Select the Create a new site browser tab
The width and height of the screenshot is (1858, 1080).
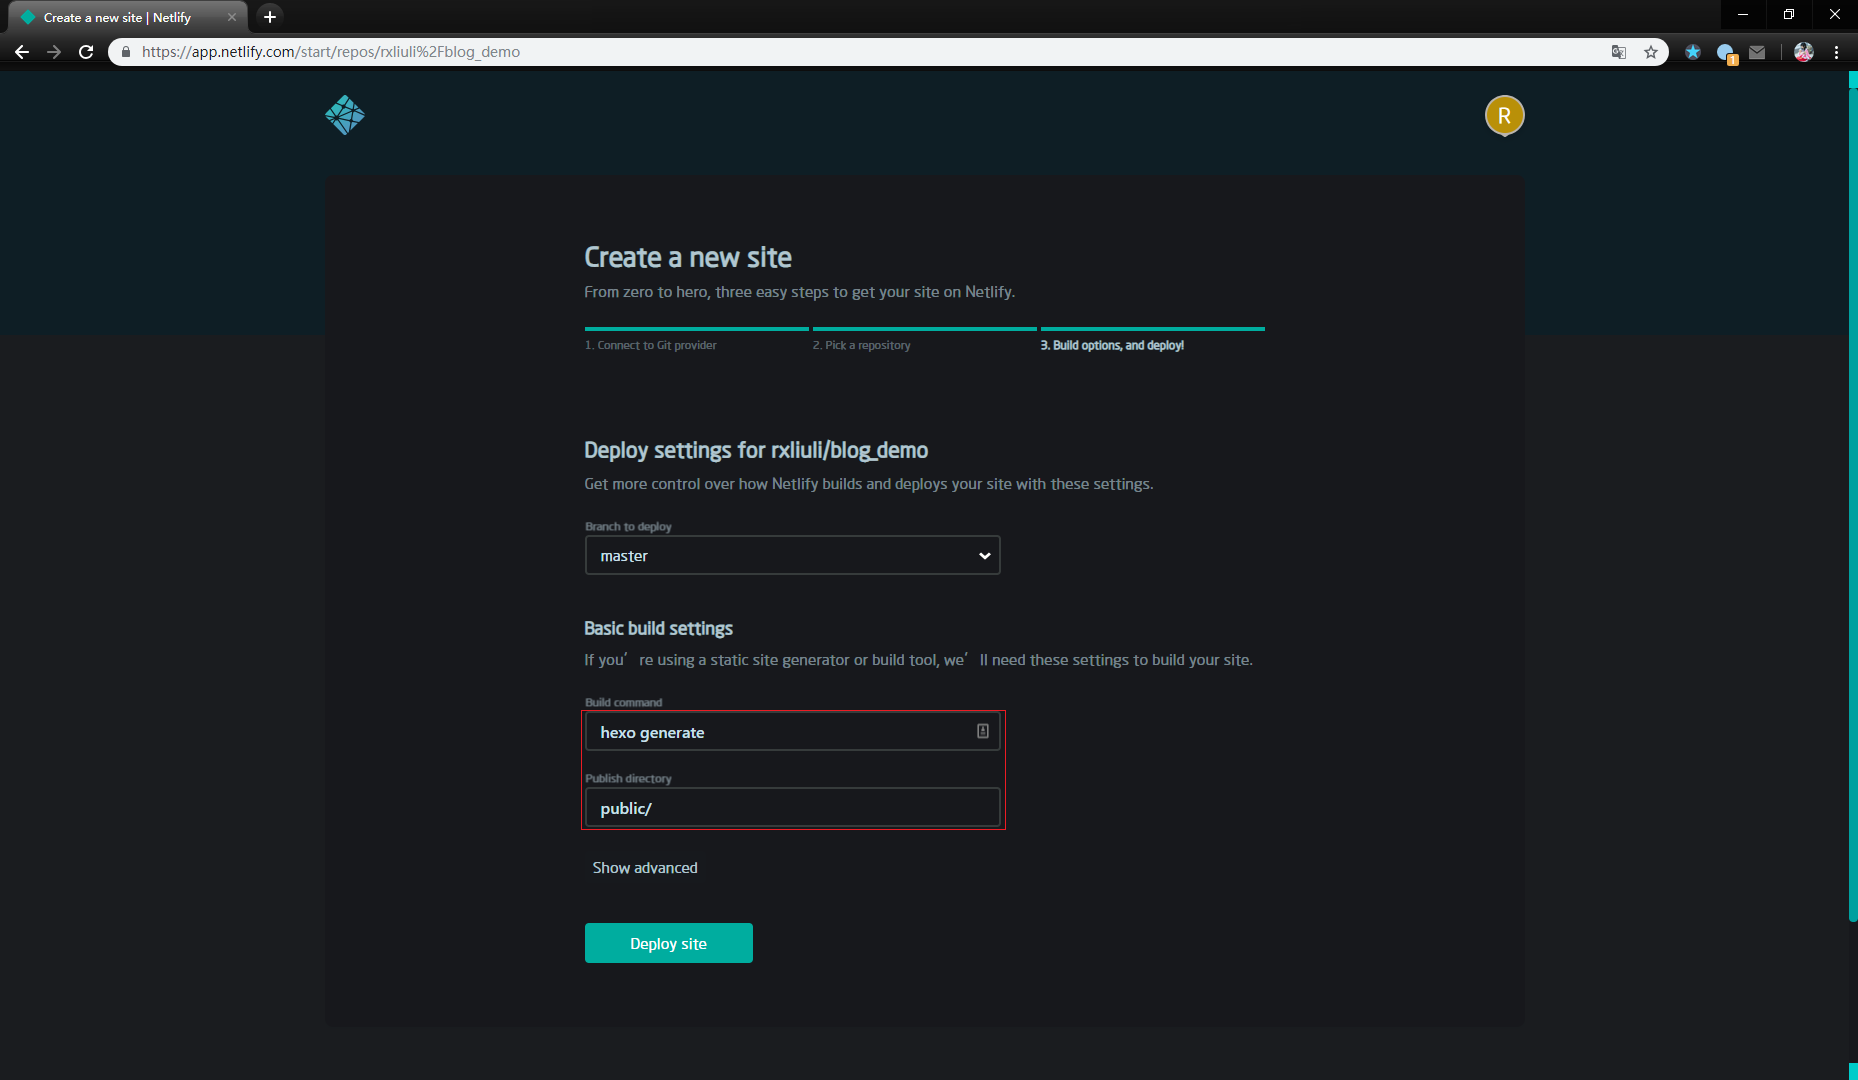pos(126,17)
